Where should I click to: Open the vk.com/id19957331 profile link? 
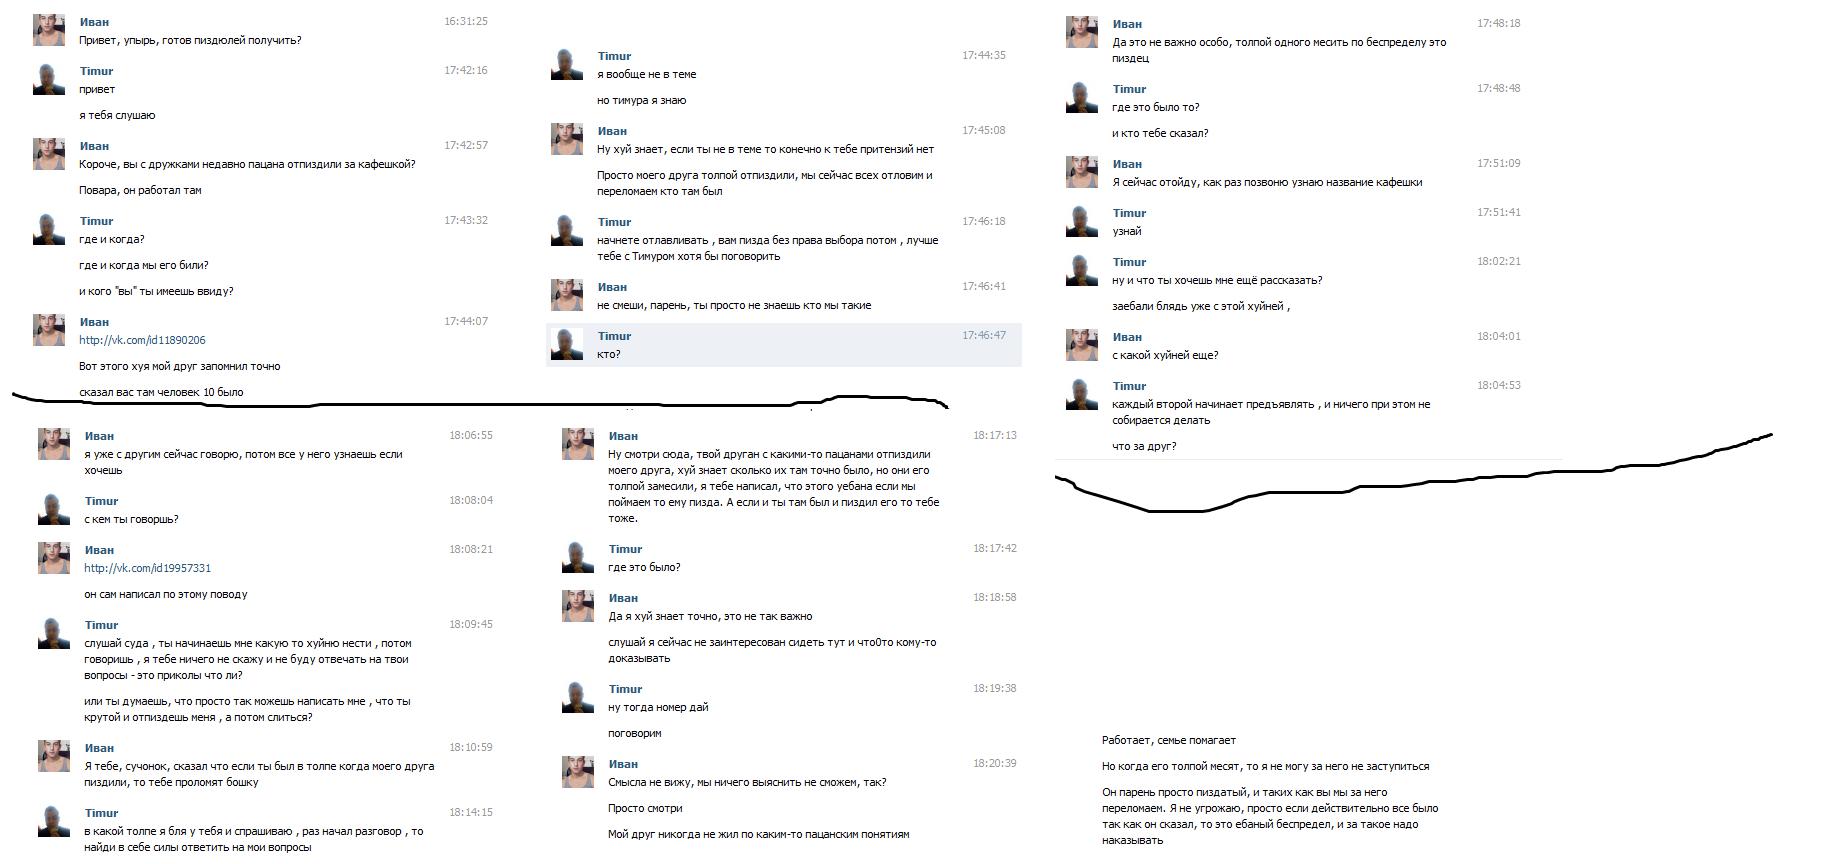click(x=147, y=568)
